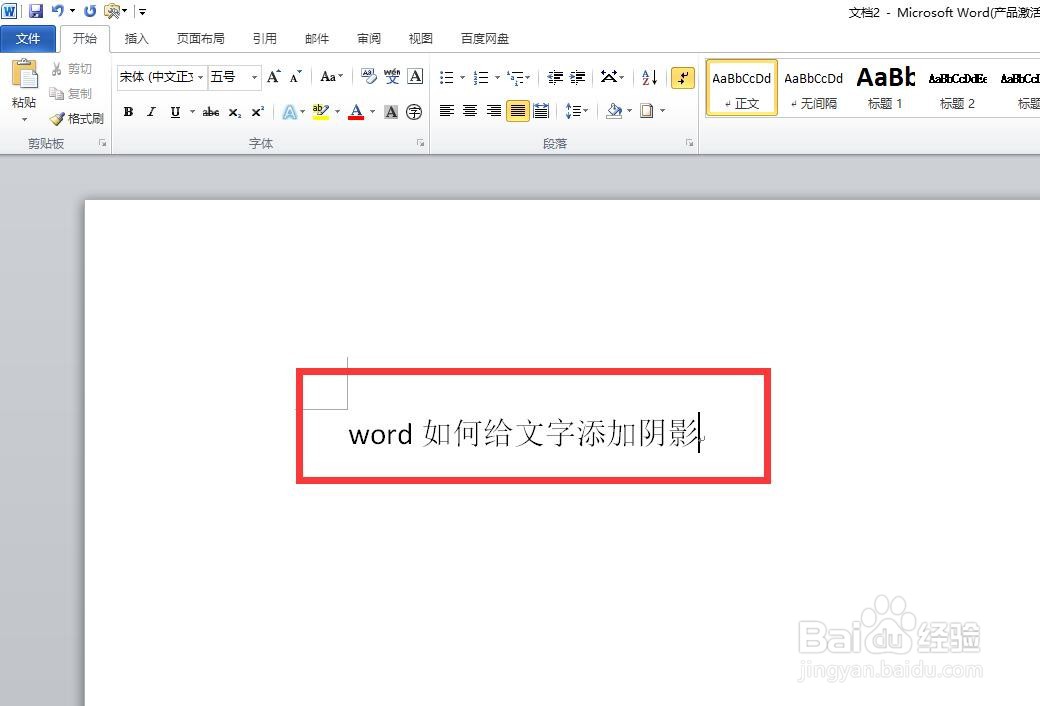Switch to the Mailings (邮件) tab

click(x=317, y=38)
